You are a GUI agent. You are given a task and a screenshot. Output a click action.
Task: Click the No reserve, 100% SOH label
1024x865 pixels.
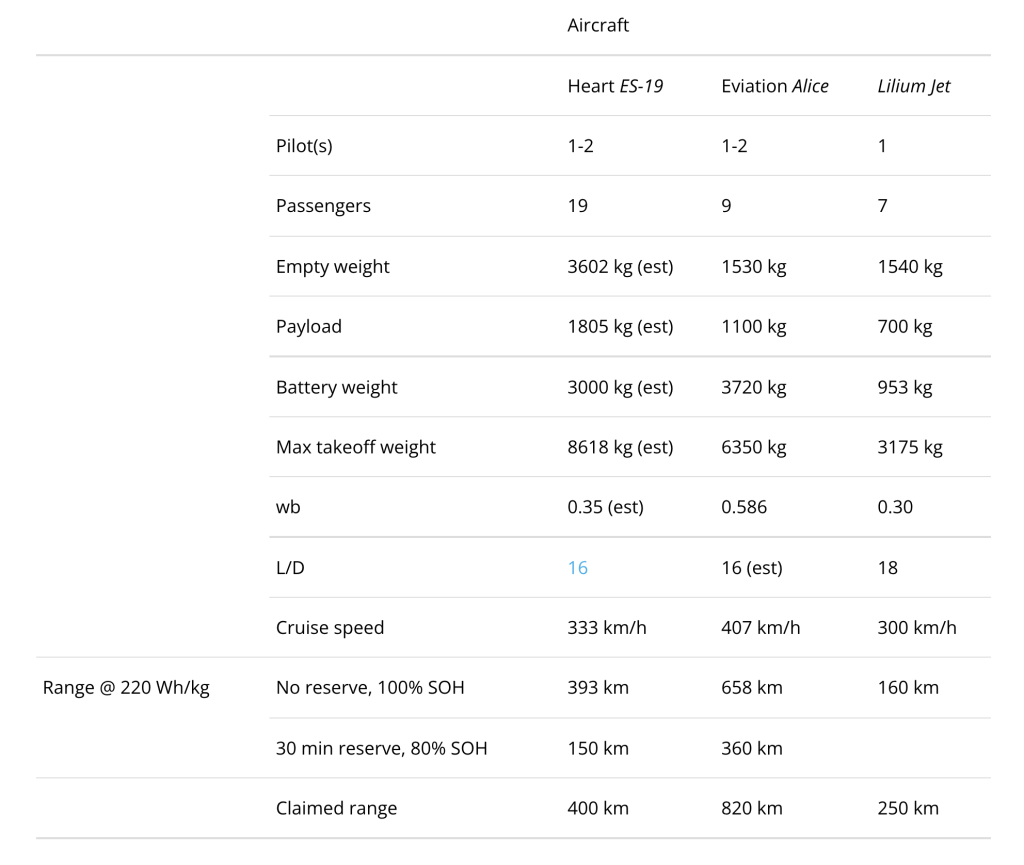(370, 688)
